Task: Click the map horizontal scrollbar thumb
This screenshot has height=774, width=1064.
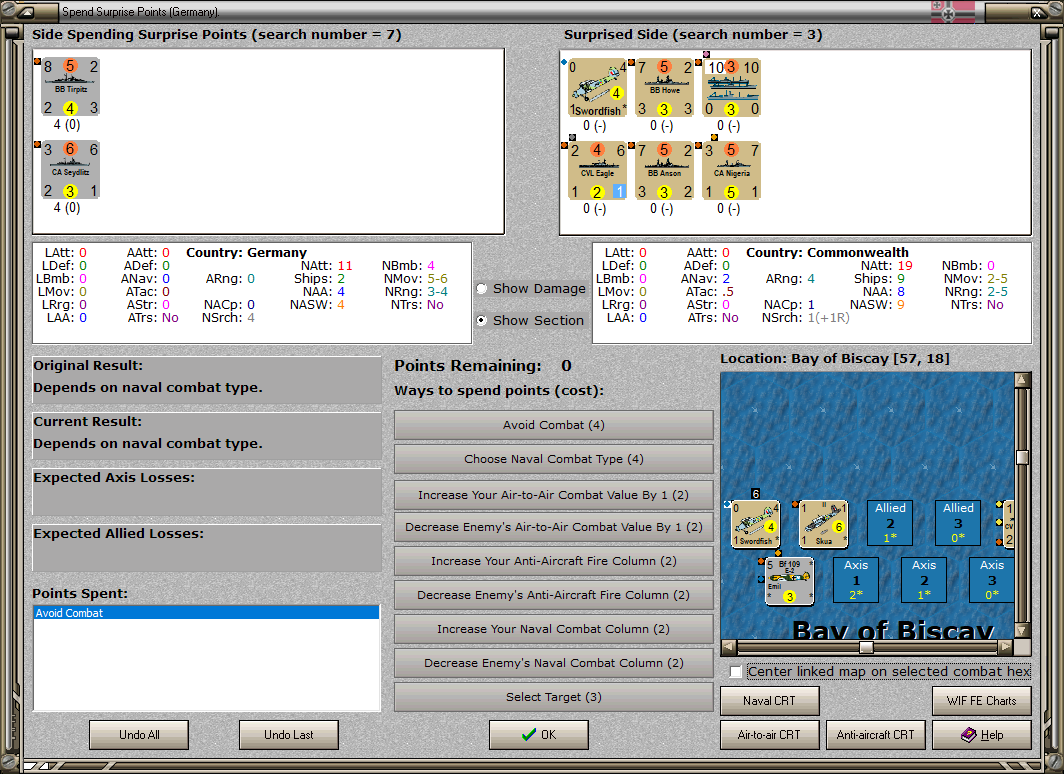Action: 867,647
